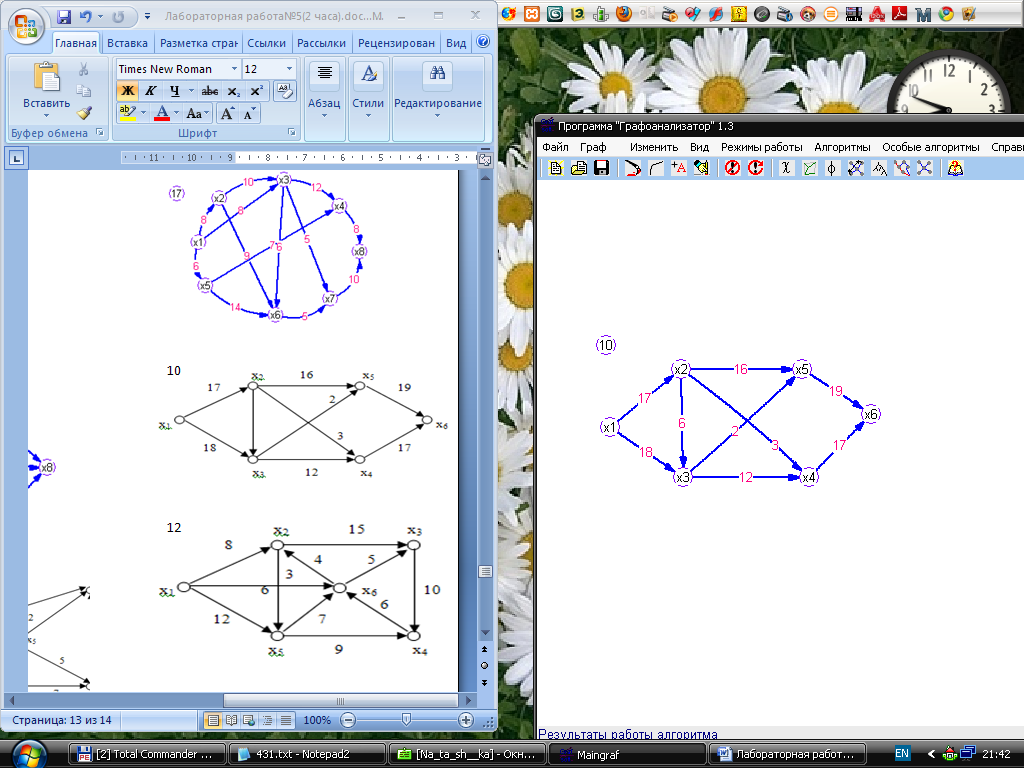Open the Граф menu
This screenshot has height=768, width=1024.
pyautogui.click(x=593, y=147)
